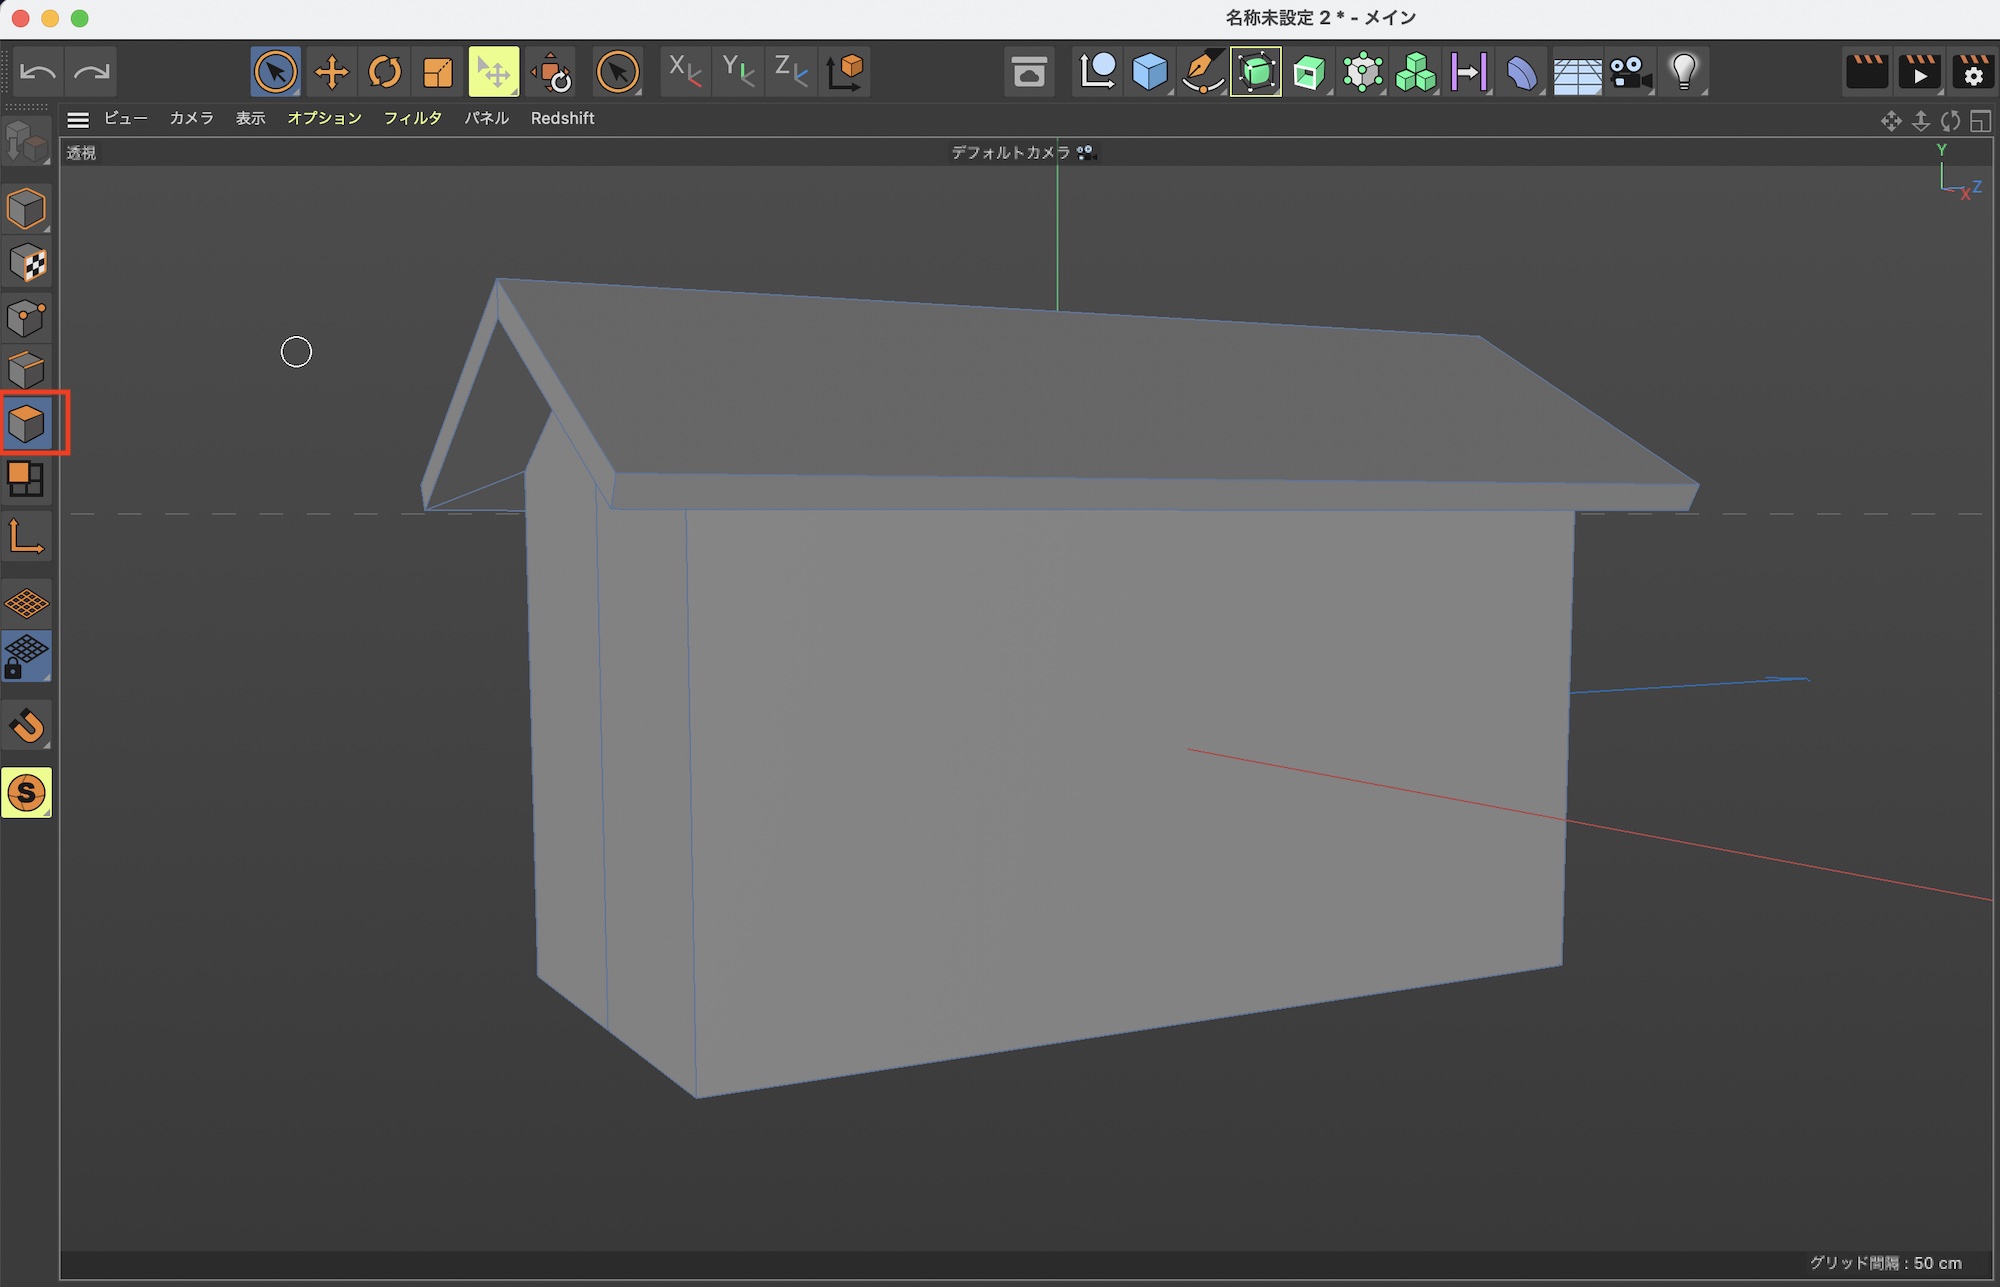
Task: Open the Render Settings clapperboard gear
Action: tap(1972, 72)
